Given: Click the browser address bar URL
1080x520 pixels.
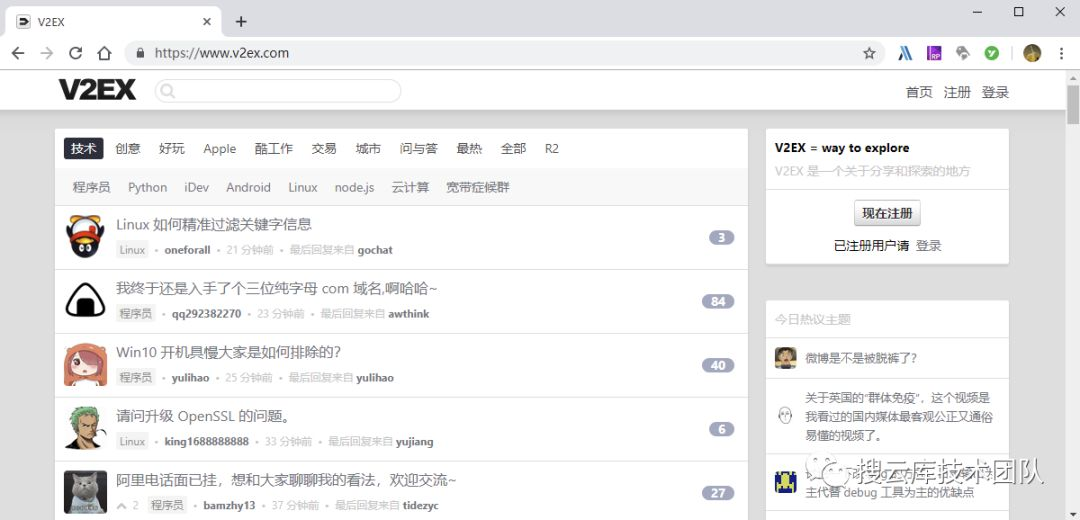Looking at the screenshot, I should click(222, 53).
